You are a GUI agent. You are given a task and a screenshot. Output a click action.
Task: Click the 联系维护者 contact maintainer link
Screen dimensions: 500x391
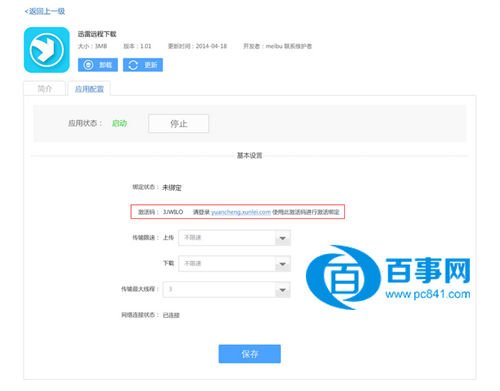coord(298,46)
